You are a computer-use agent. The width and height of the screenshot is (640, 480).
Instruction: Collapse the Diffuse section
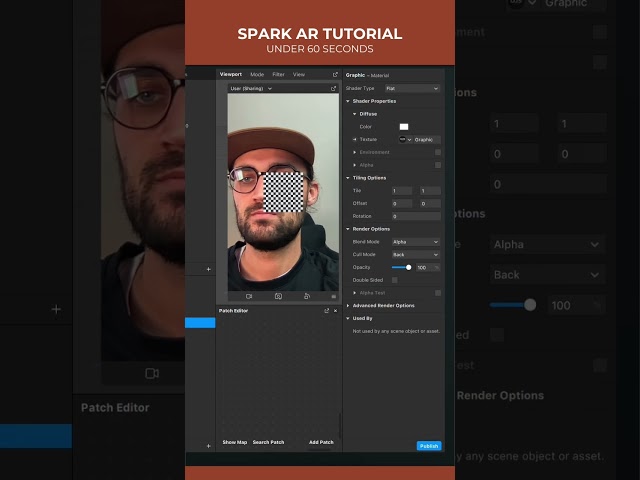(x=354, y=114)
